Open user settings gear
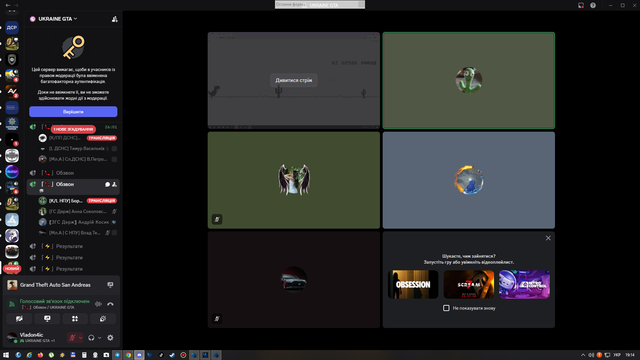Screen dimensions: 640x360 110,338
